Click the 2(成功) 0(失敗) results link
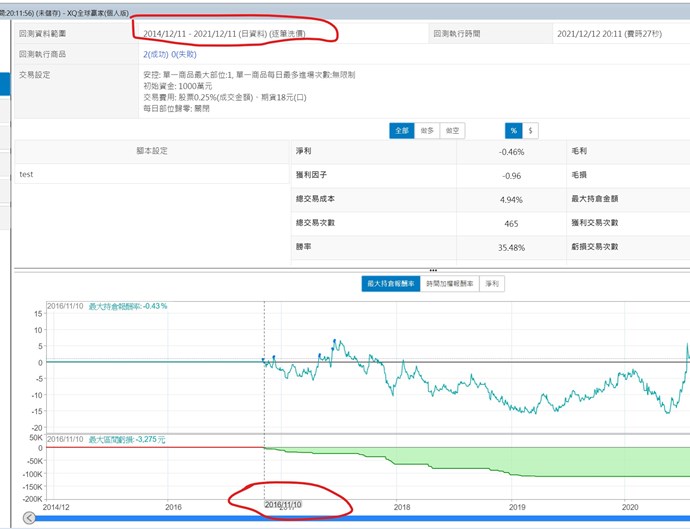This screenshot has height=529, width=690. (x=170, y=55)
